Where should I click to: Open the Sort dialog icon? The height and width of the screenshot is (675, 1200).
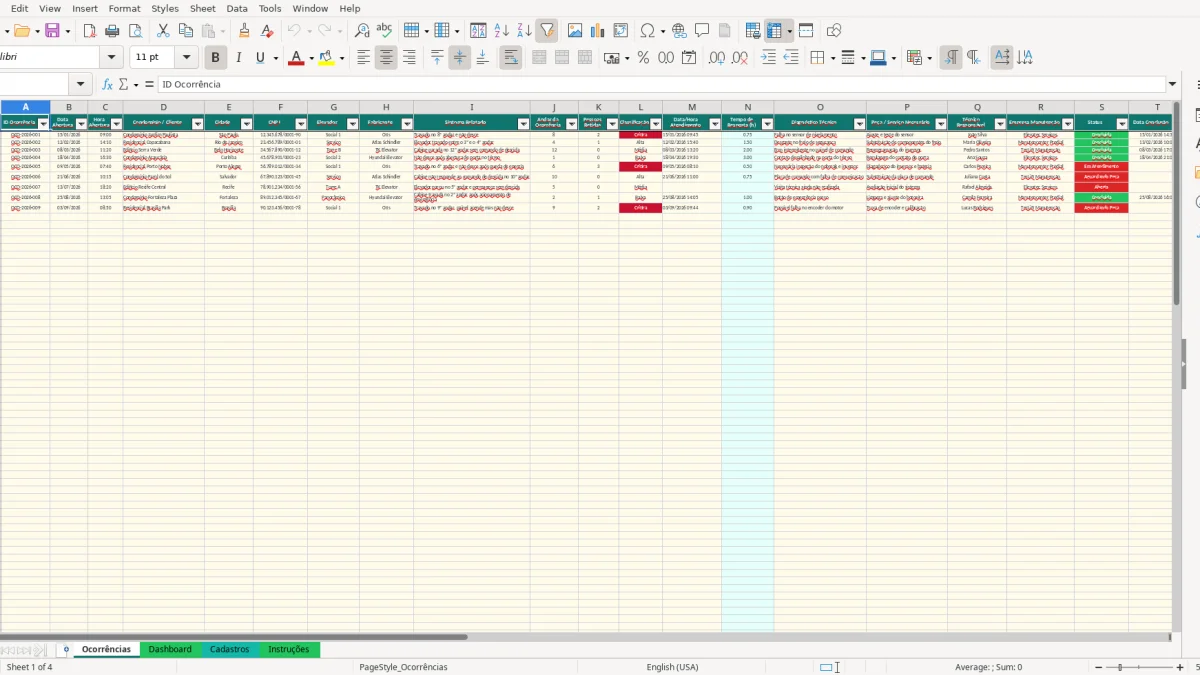coord(478,31)
